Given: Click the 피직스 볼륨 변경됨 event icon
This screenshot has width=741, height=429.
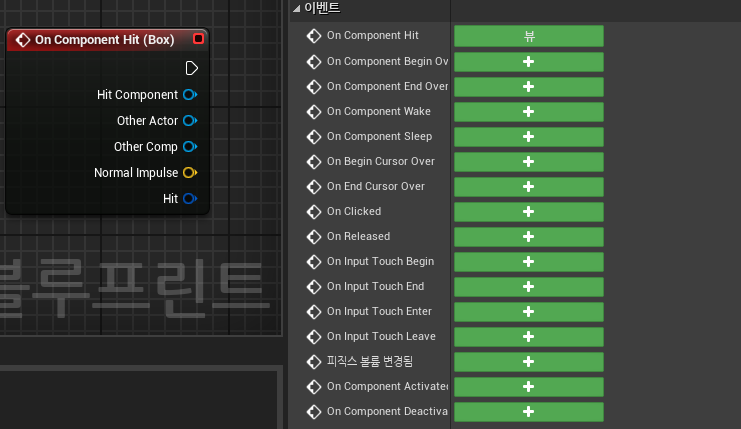Looking at the screenshot, I should [x=314, y=362].
